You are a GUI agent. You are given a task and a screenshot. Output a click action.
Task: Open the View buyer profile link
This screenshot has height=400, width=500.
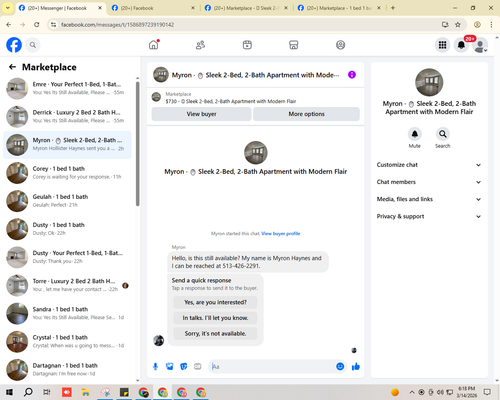coord(281,234)
